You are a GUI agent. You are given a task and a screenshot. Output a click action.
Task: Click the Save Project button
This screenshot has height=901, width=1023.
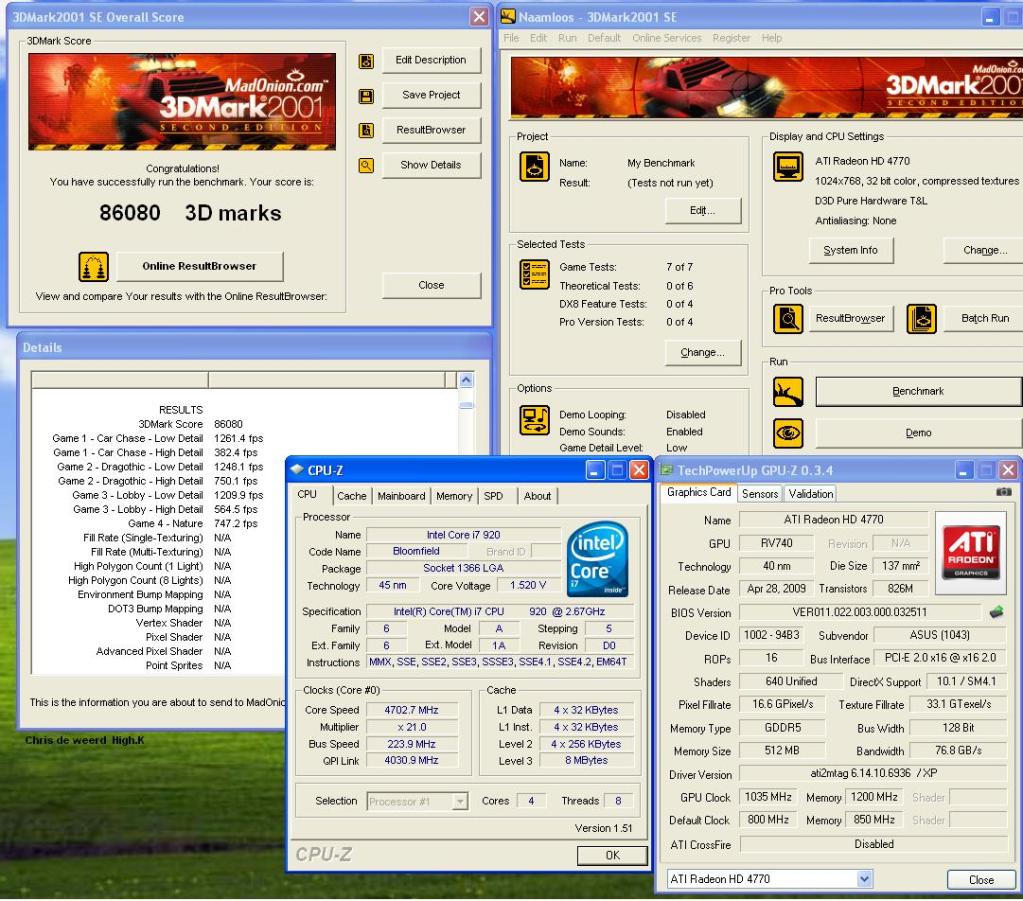431,95
